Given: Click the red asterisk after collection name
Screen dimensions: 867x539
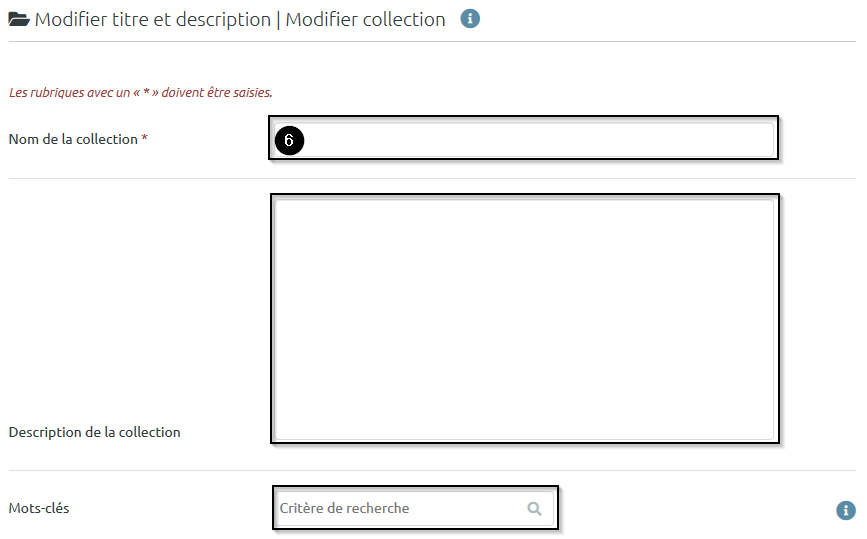Looking at the screenshot, I should tap(145, 139).
